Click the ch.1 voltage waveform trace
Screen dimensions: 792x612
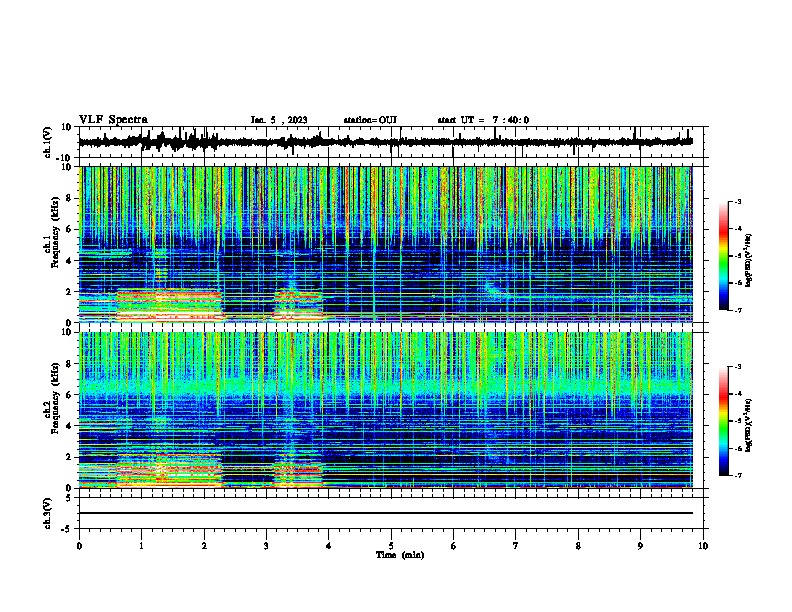coord(385,142)
